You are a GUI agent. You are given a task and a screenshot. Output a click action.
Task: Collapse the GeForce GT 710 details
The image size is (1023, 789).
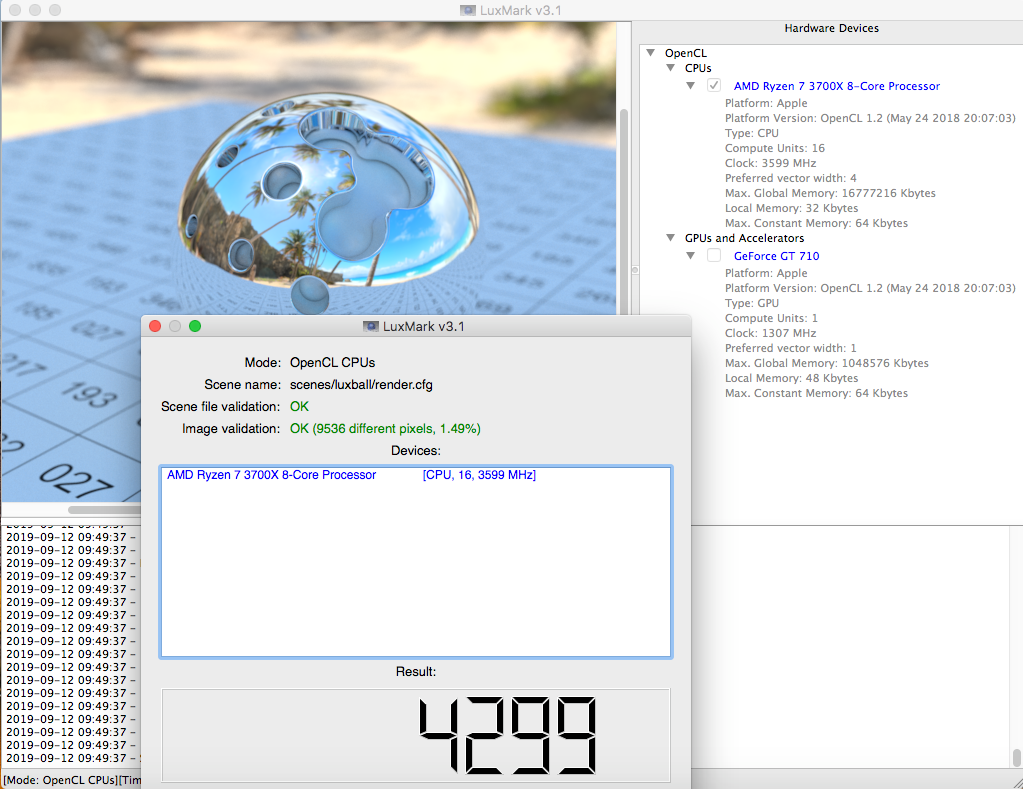point(690,256)
